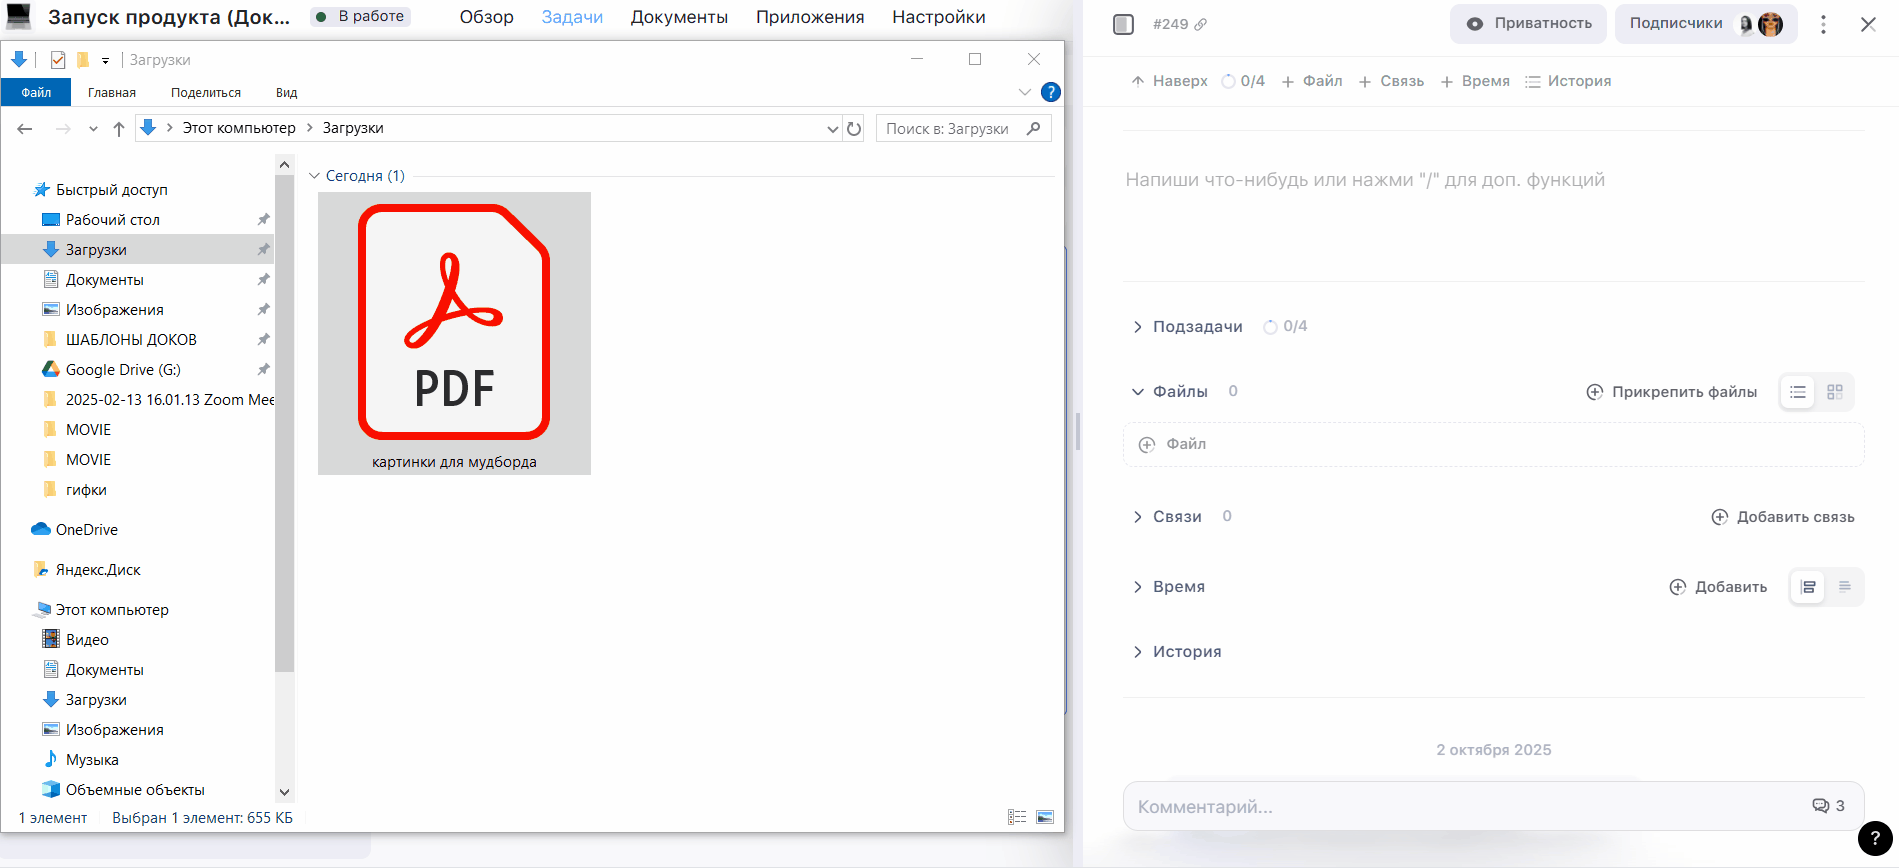Refresh the Загрузки folder view

[x=854, y=128]
